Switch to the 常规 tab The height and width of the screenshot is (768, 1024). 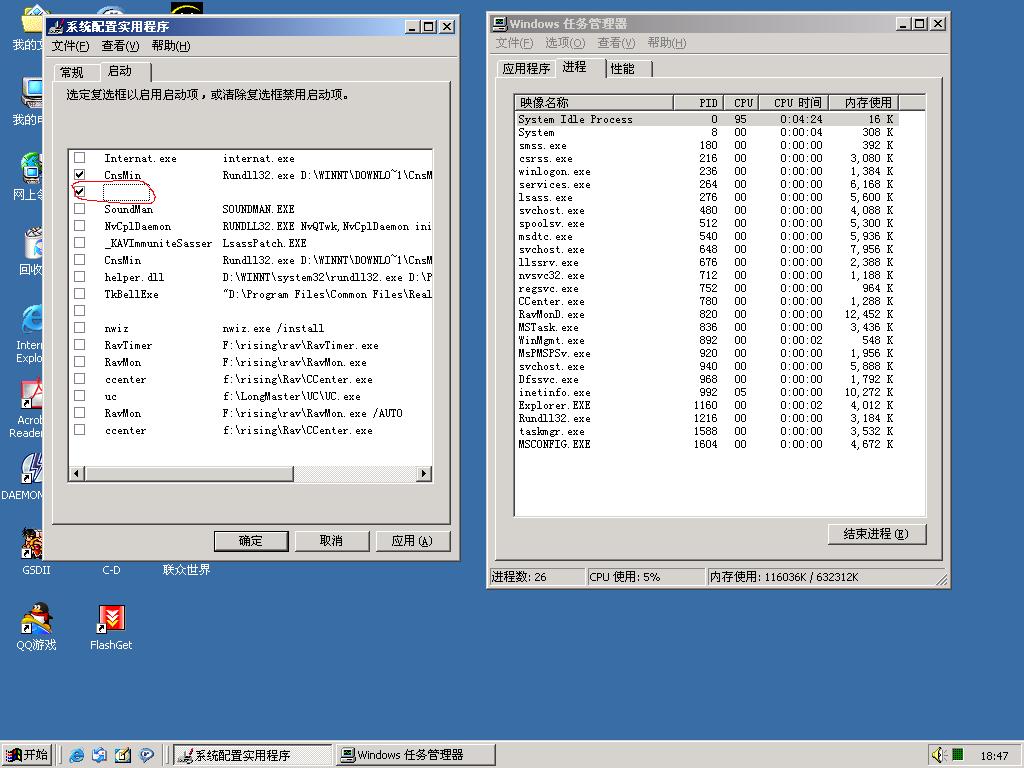[72, 72]
